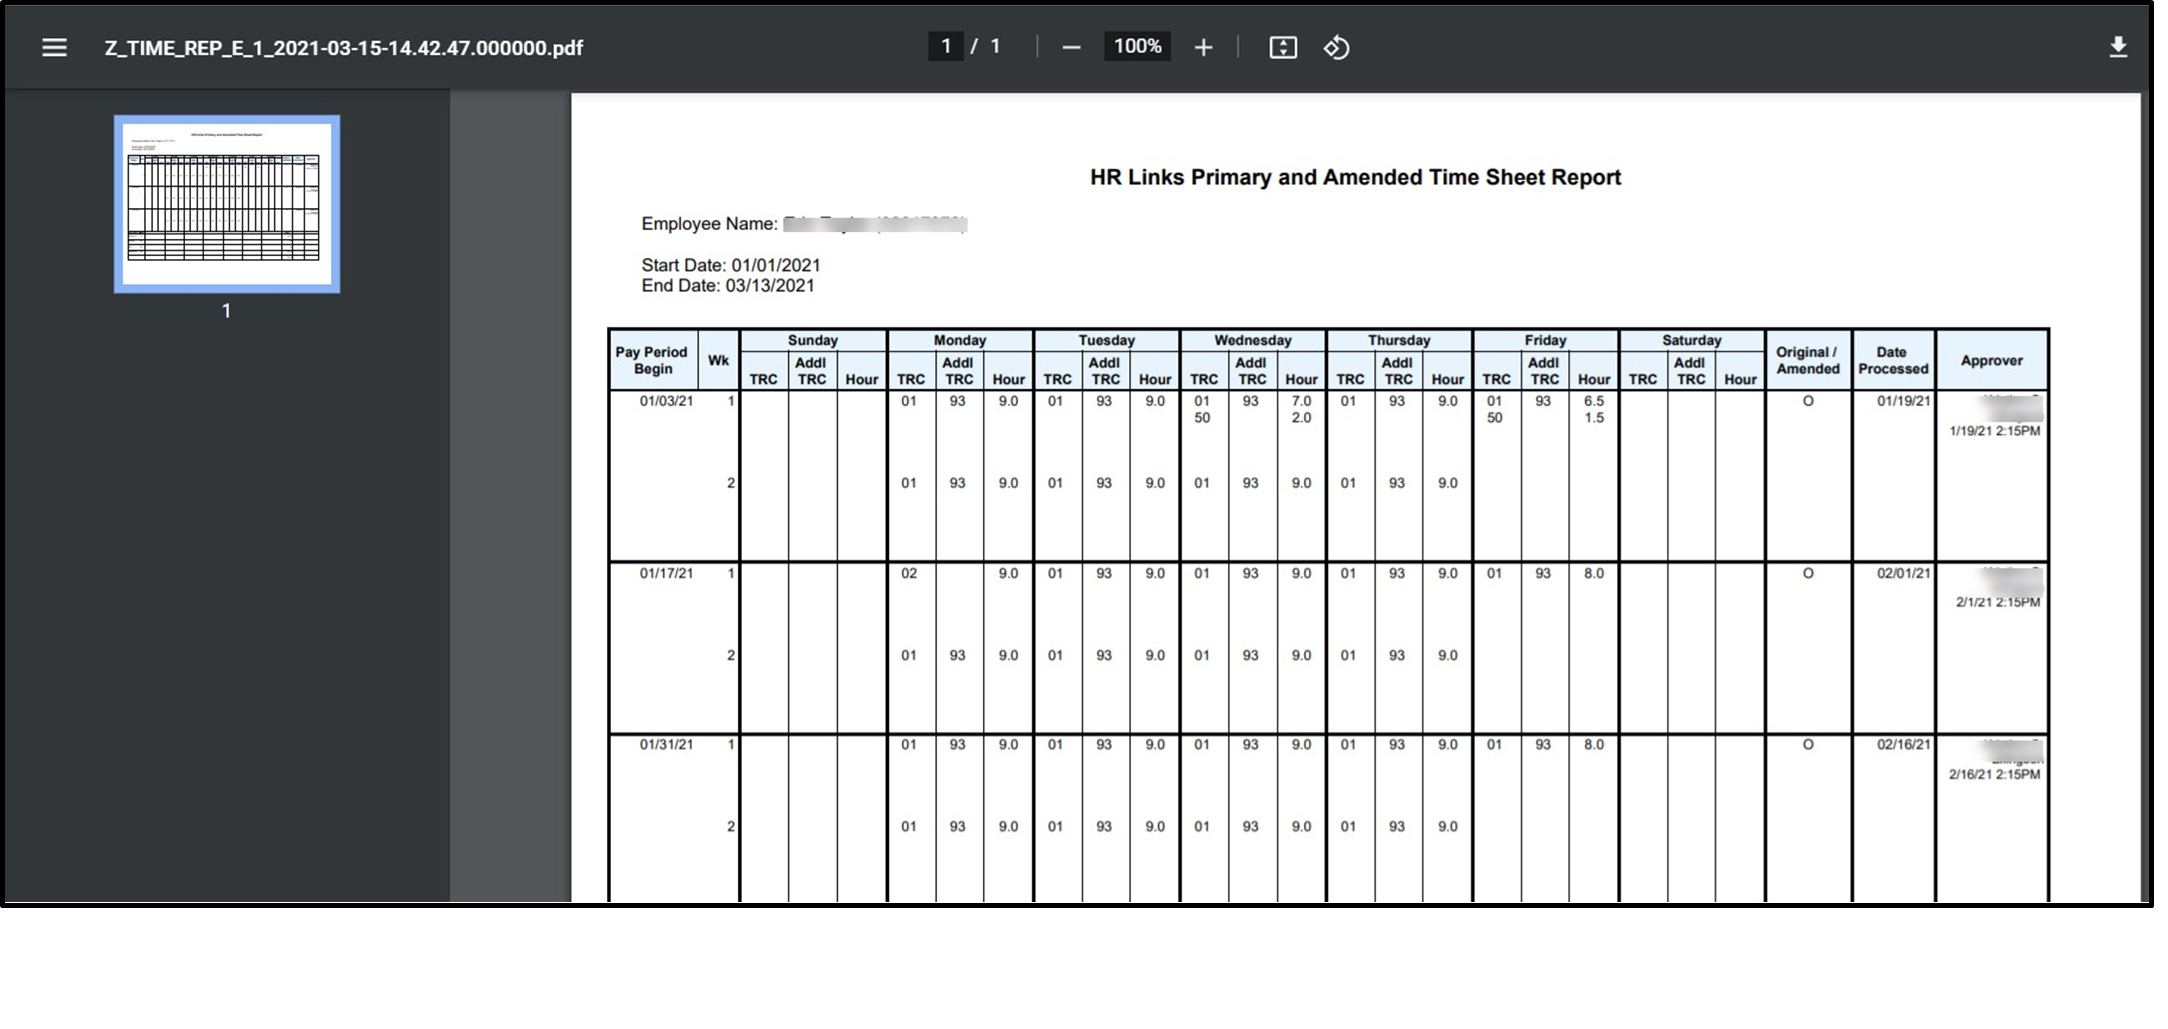Click the current page number field
This screenshot has height=1029, width=2168.
pos(945,47)
